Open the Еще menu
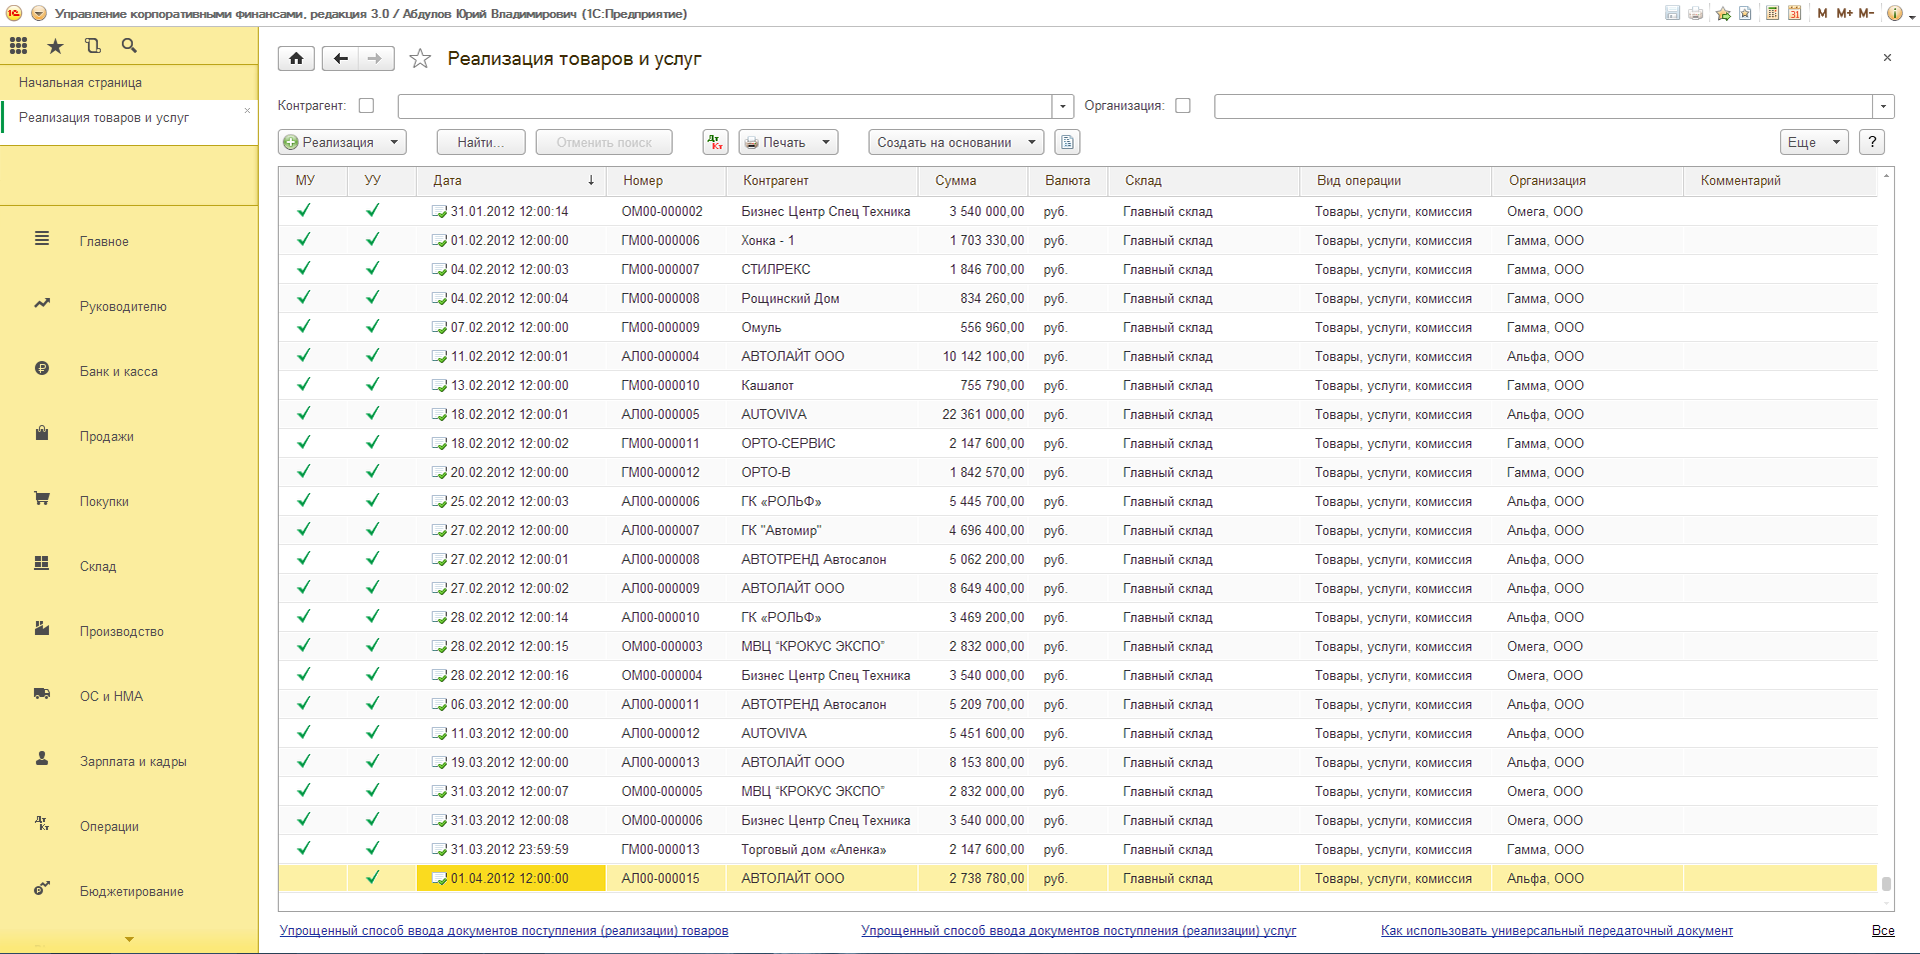This screenshot has width=1920, height=954. coord(1814,142)
